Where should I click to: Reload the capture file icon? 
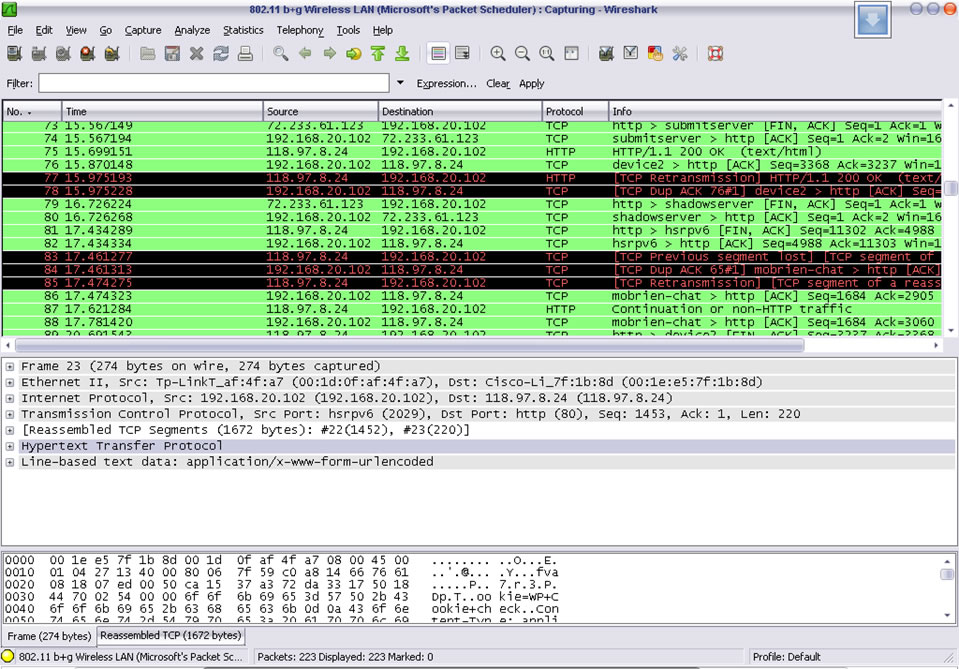tap(221, 54)
